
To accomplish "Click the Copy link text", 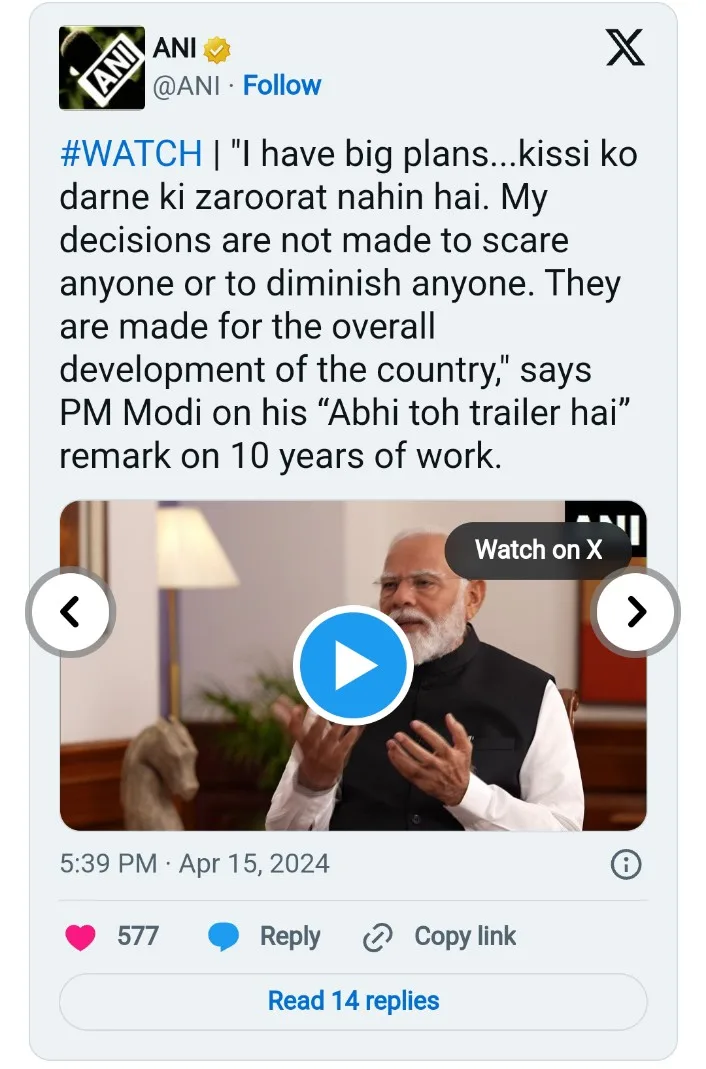I will (x=465, y=937).
